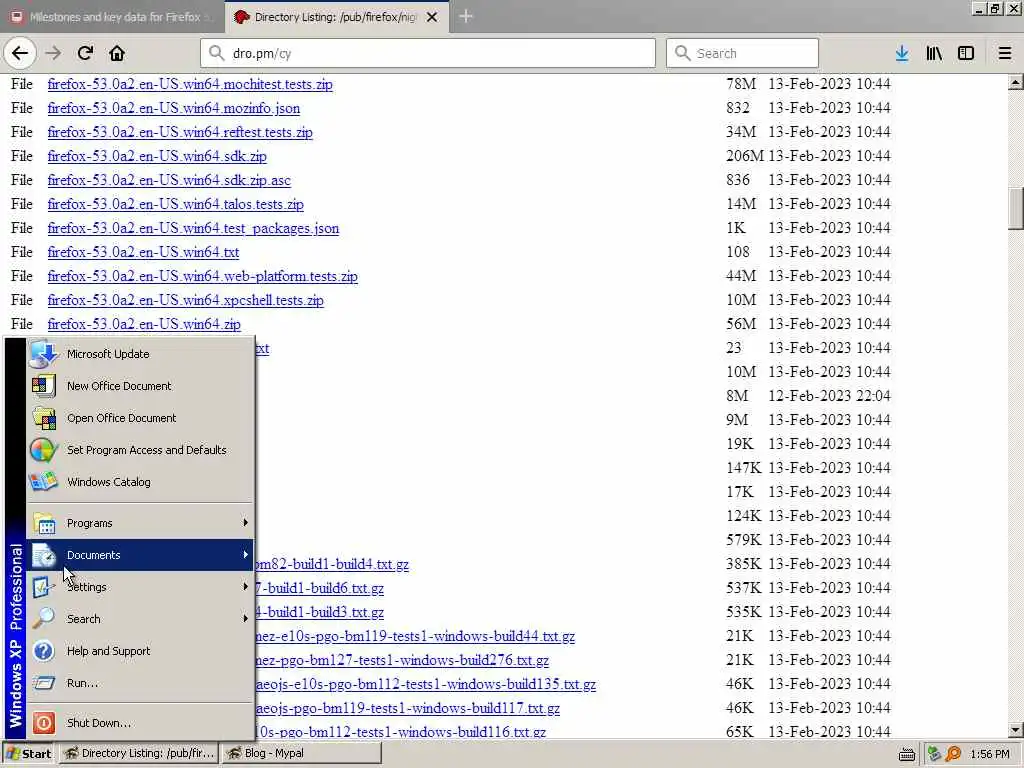
Task: Click the 1:56 PM taskbar clock
Action: pyautogui.click(x=990, y=754)
